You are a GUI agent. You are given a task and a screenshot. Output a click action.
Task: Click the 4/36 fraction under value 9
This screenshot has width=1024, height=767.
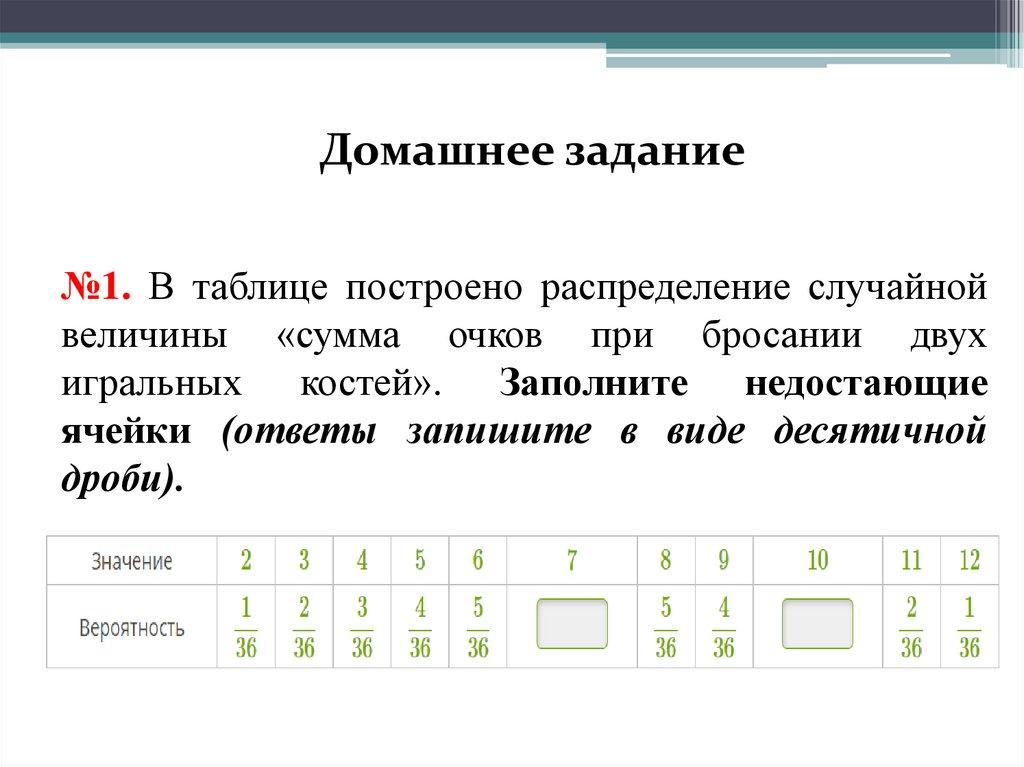(x=723, y=628)
